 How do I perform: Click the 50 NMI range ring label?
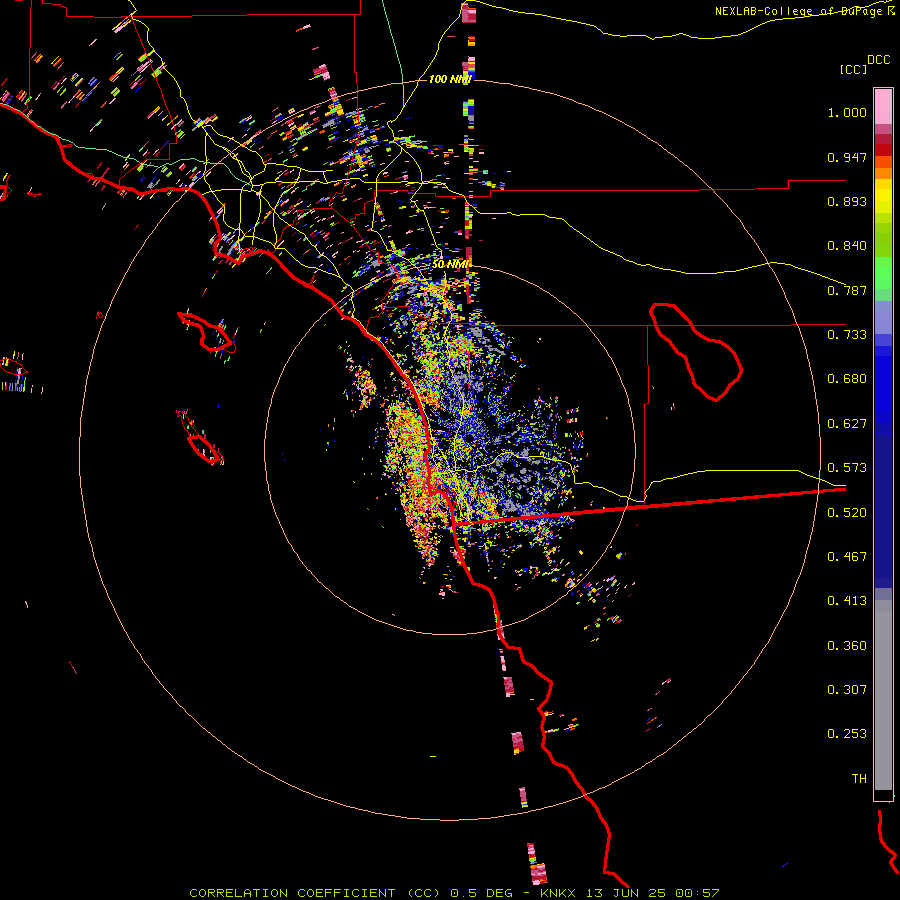451,265
